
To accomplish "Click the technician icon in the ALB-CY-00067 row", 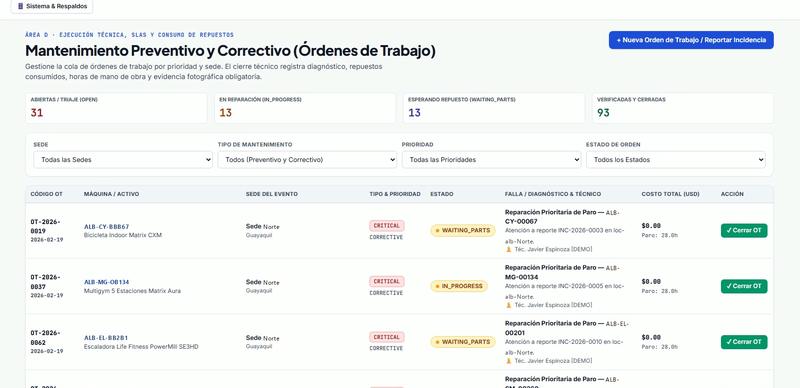I will [x=508, y=250].
